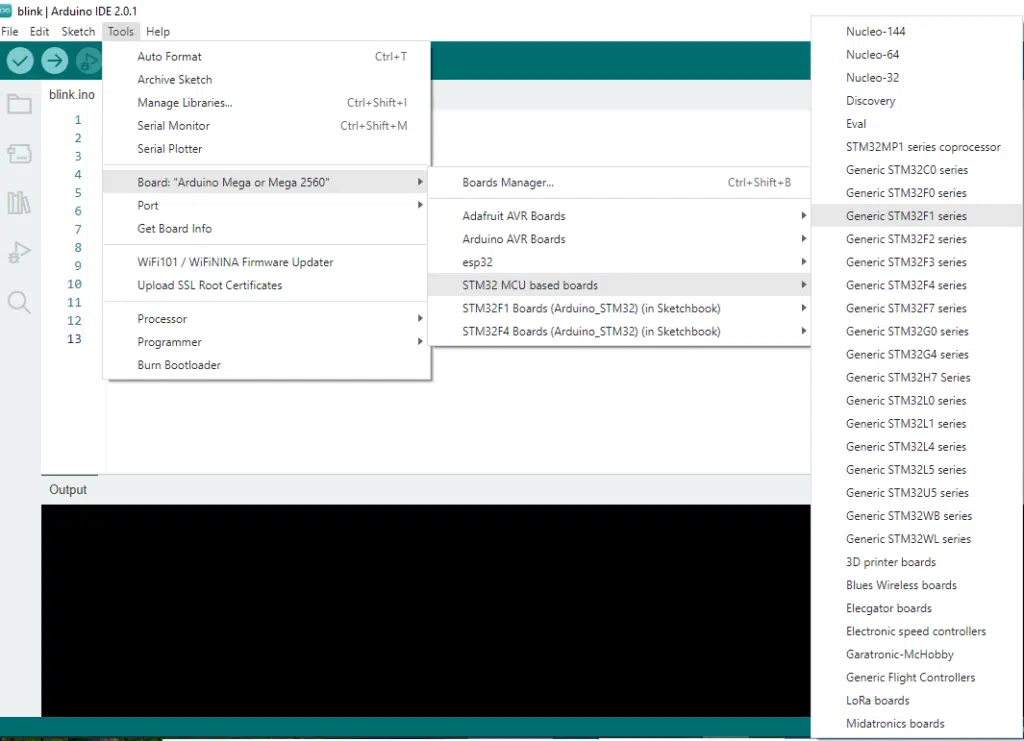Select Garatronic-McHobby boards
This screenshot has width=1024, height=741.
(917, 654)
